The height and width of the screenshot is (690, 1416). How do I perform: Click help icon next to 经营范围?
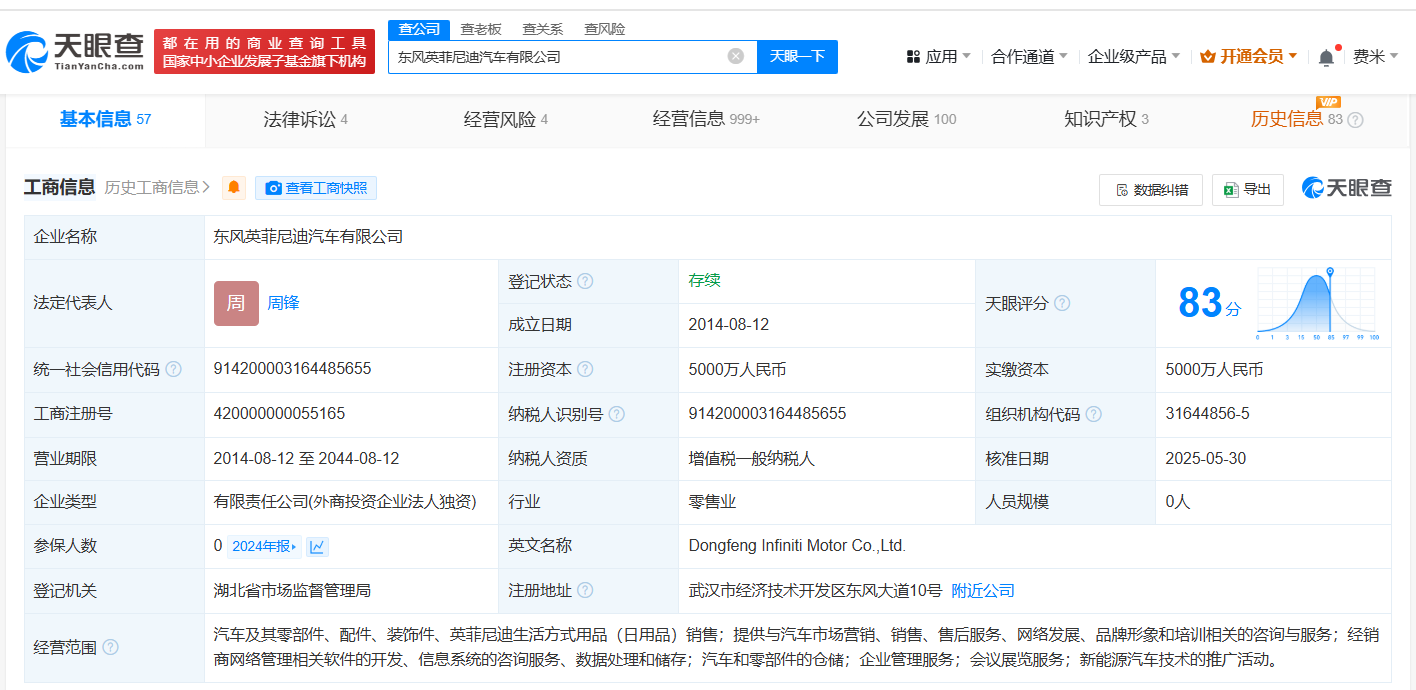(x=110, y=647)
